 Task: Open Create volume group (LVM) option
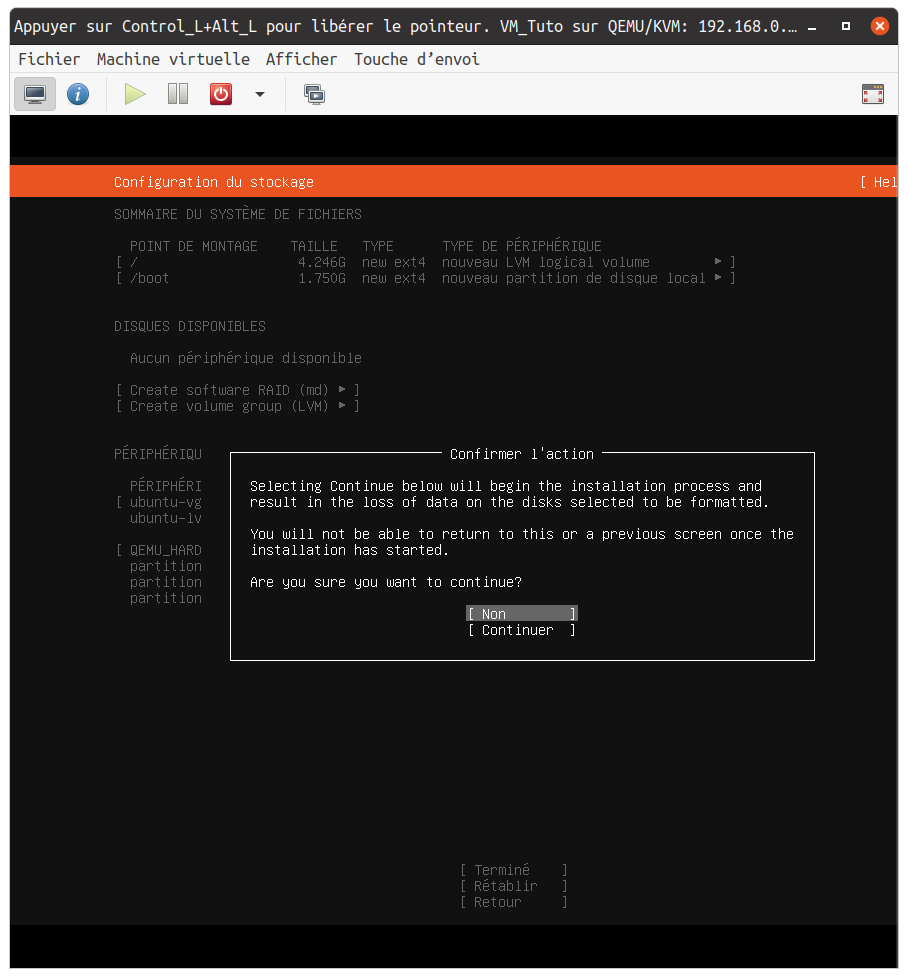click(x=237, y=406)
